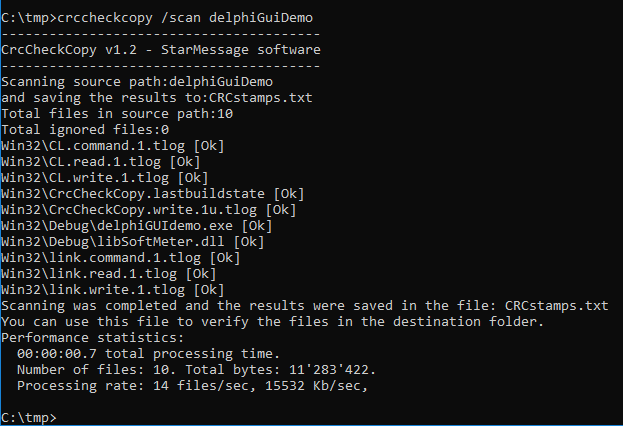Click the CrcCheckCopy.write.1u.tlog entry

tap(149, 210)
